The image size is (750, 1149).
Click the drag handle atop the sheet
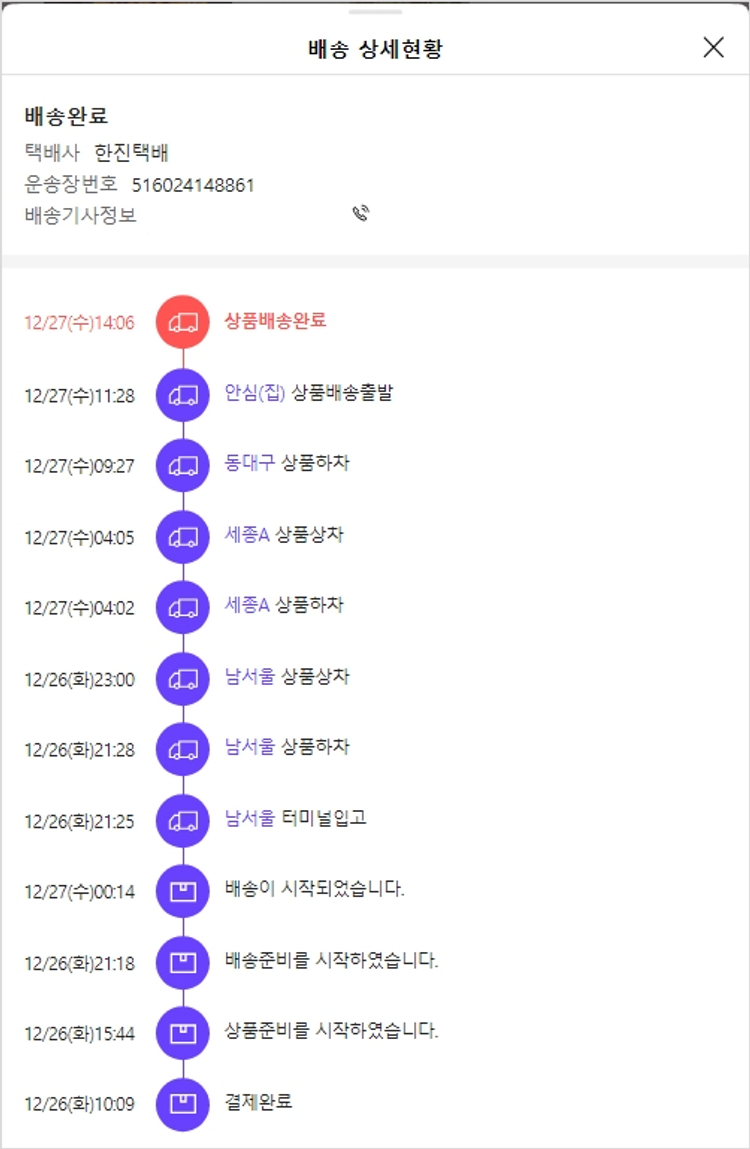[x=375, y=12]
